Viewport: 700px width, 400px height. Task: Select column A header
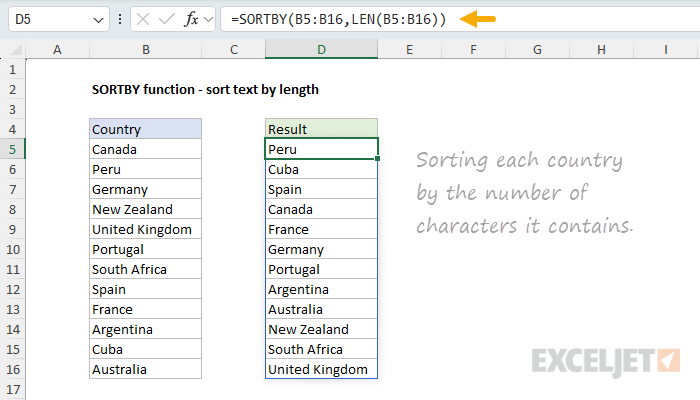[57, 49]
